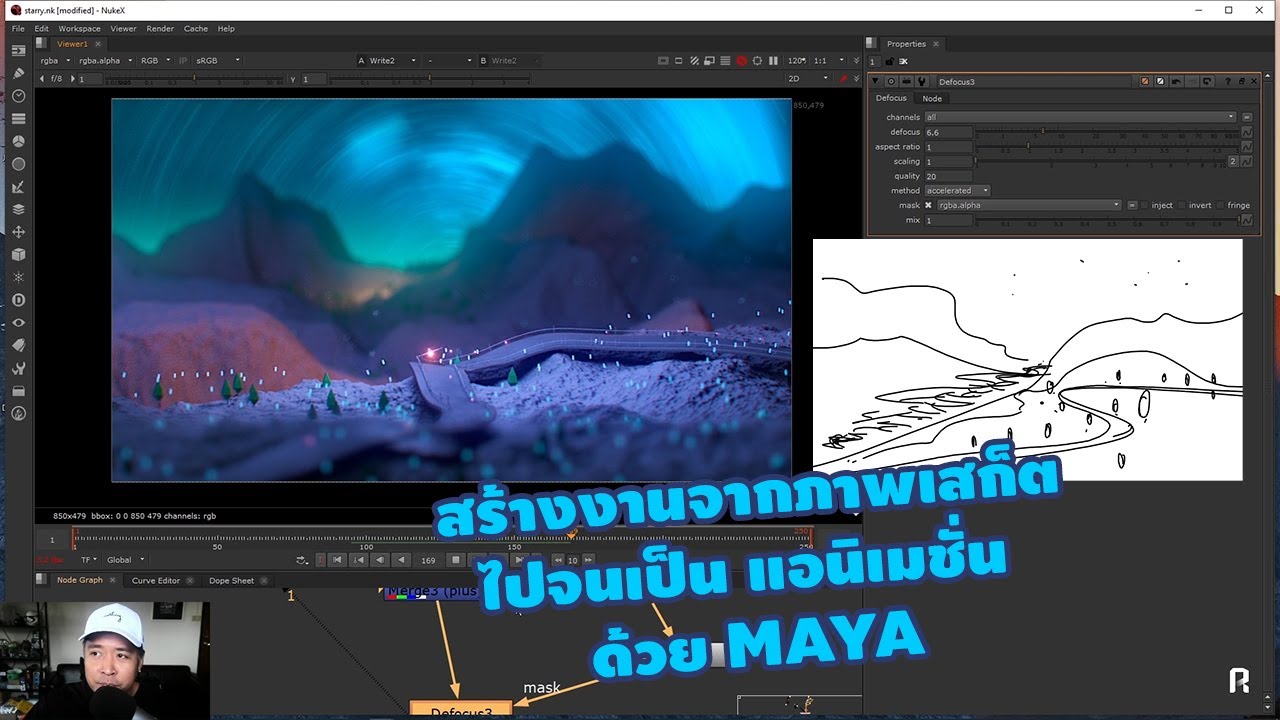Image resolution: width=1280 pixels, height=720 pixels.
Task: Open the 3D nodes cube menu
Action: tap(18, 255)
